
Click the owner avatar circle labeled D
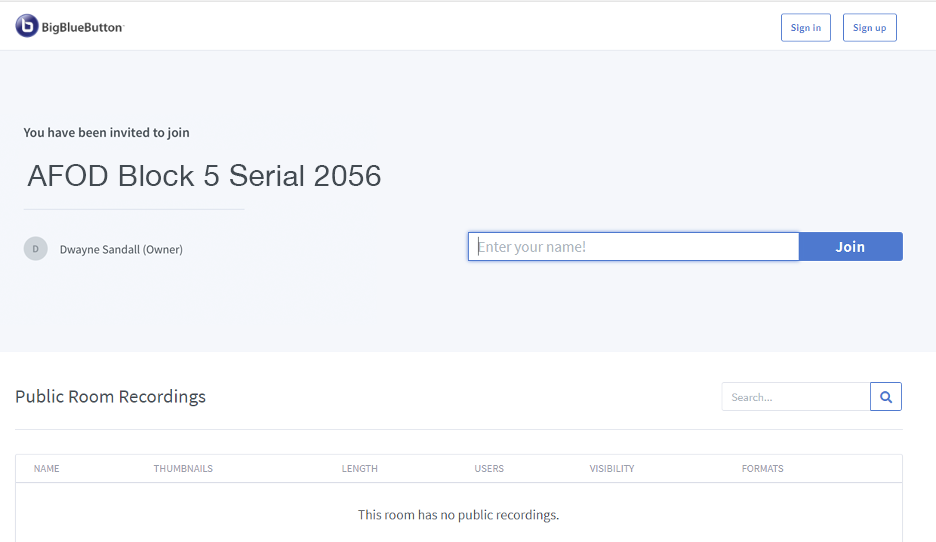coord(36,249)
